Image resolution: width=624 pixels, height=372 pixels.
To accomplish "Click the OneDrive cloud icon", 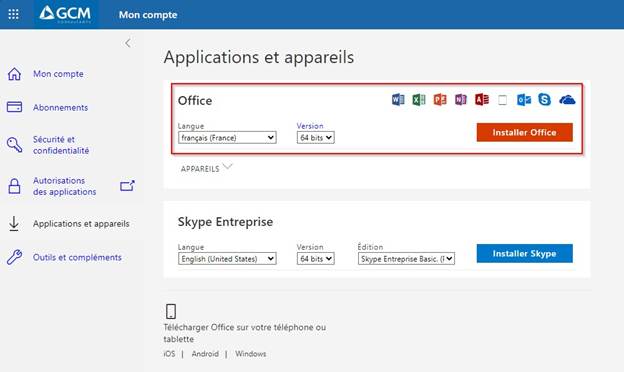I will click(x=567, y=100).
